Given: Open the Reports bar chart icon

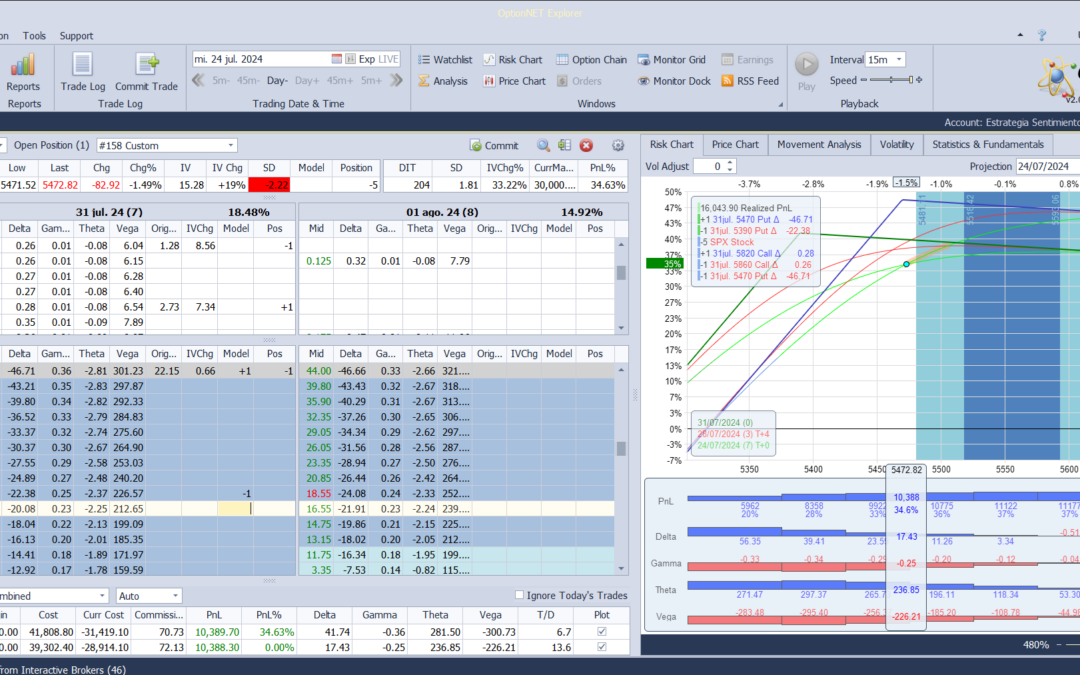Looking at the screenshot, I should tap(24, 66).
